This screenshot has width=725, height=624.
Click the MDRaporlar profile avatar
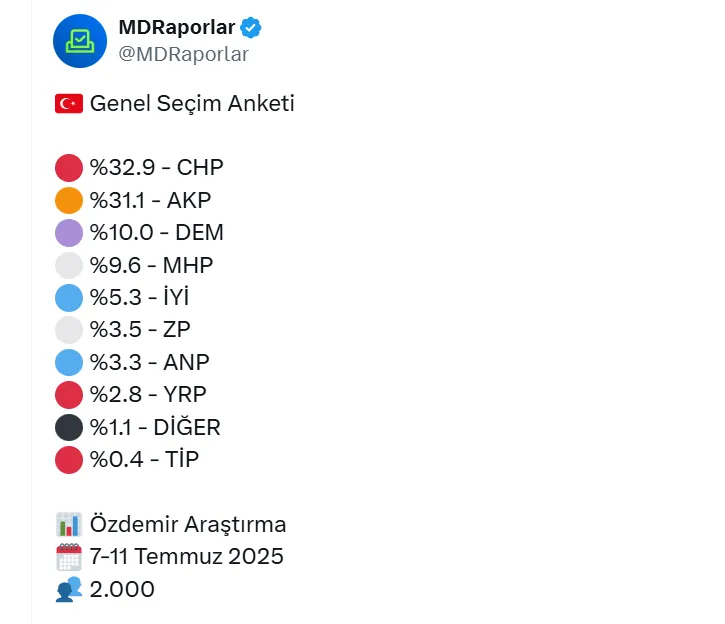[x=80, y=41]
